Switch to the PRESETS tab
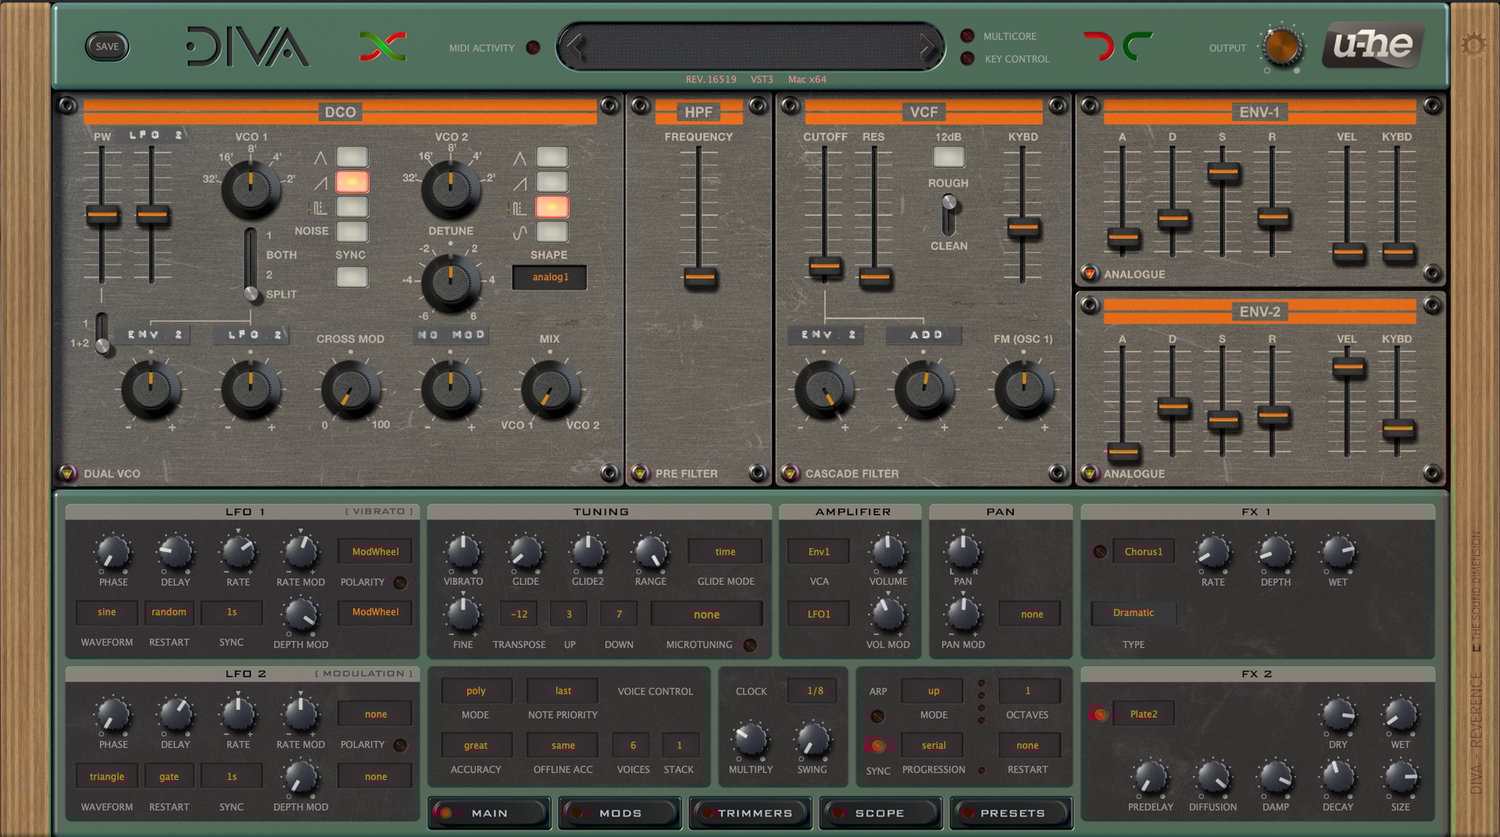This screenshot has width=1500, height=837. click(1012, 813)
